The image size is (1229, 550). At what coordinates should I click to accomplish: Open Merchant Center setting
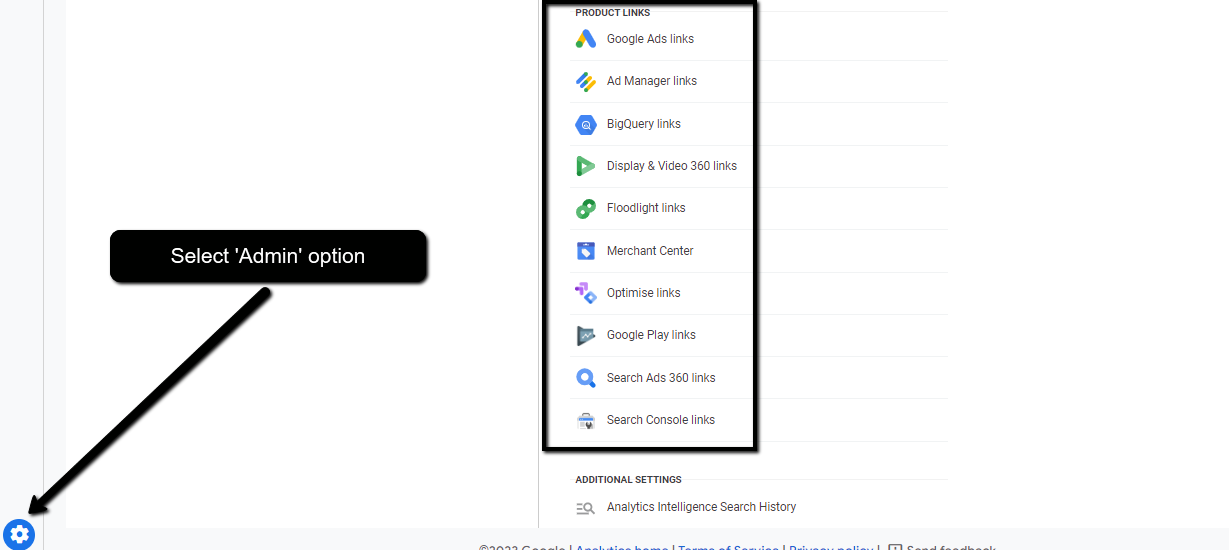pos(650,251)
